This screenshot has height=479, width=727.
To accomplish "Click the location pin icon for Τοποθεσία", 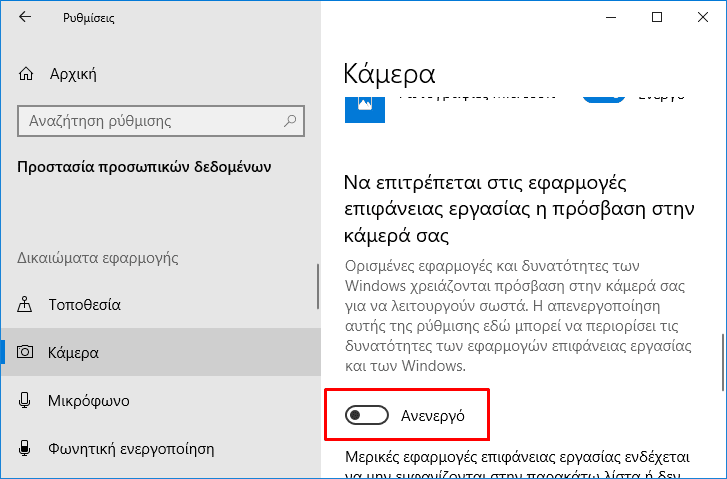I will 25,305.
